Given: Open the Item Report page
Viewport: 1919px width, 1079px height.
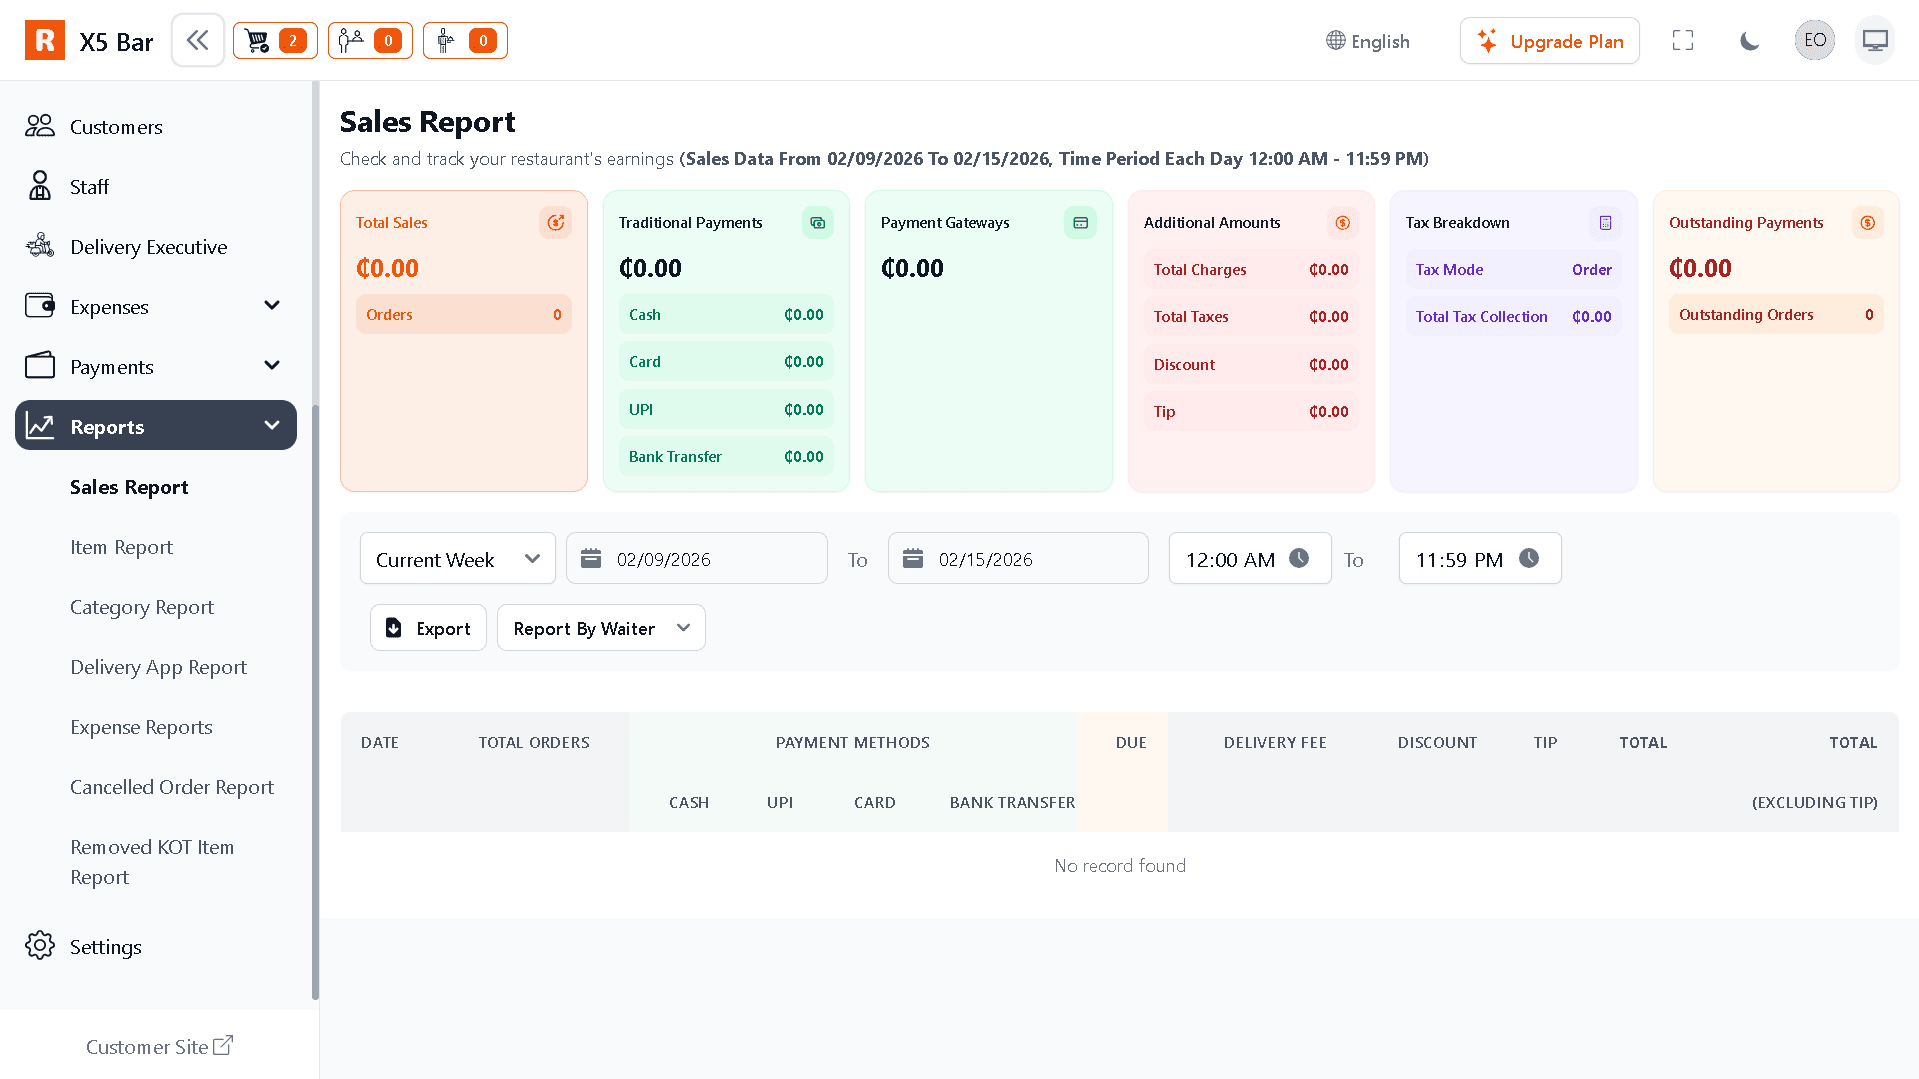Looking at the screenshot, I should 121,547.
